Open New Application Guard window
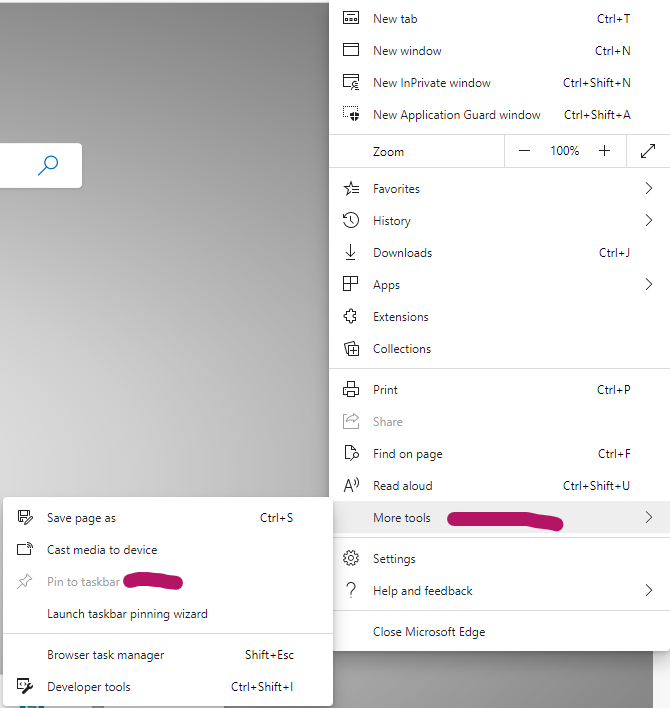The width and height of the screenshot is (670, 708). (499, 115)
